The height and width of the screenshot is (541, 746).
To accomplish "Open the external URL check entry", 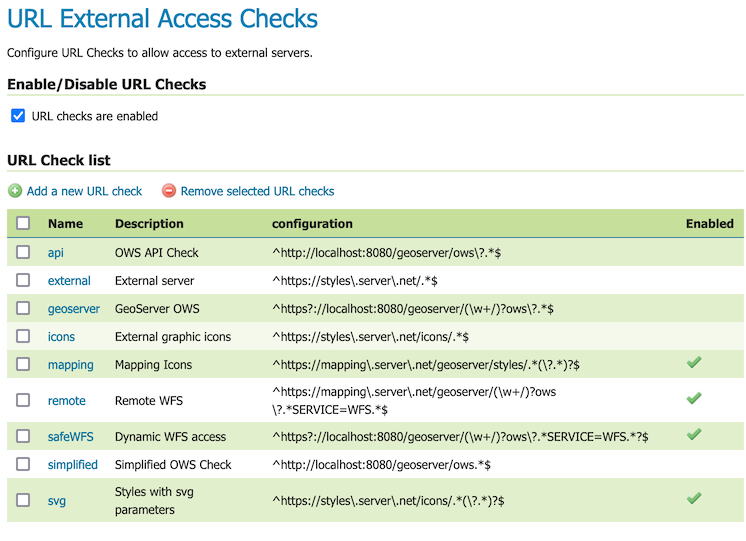I will click(x=69, y=281).
